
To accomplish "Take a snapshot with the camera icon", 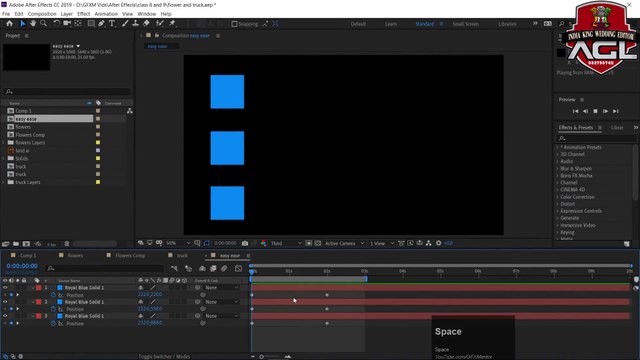I will pyautogui.click(x=245, y=243).
